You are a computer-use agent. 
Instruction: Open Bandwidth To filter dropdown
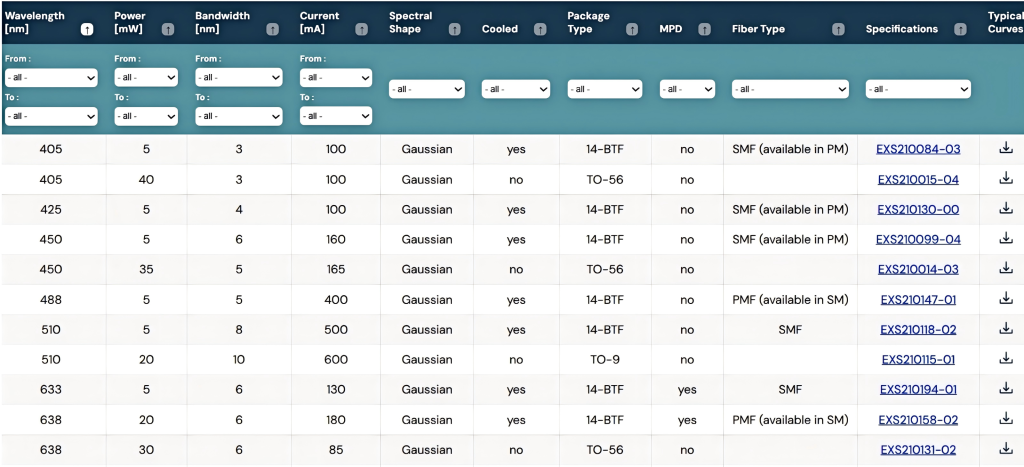pos(239,116)
